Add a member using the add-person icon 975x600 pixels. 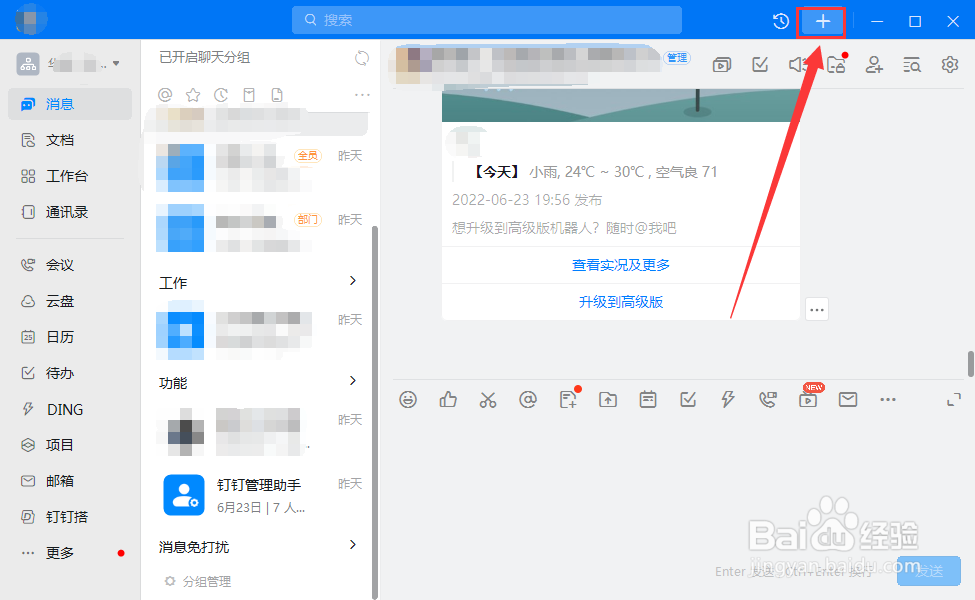874,64
